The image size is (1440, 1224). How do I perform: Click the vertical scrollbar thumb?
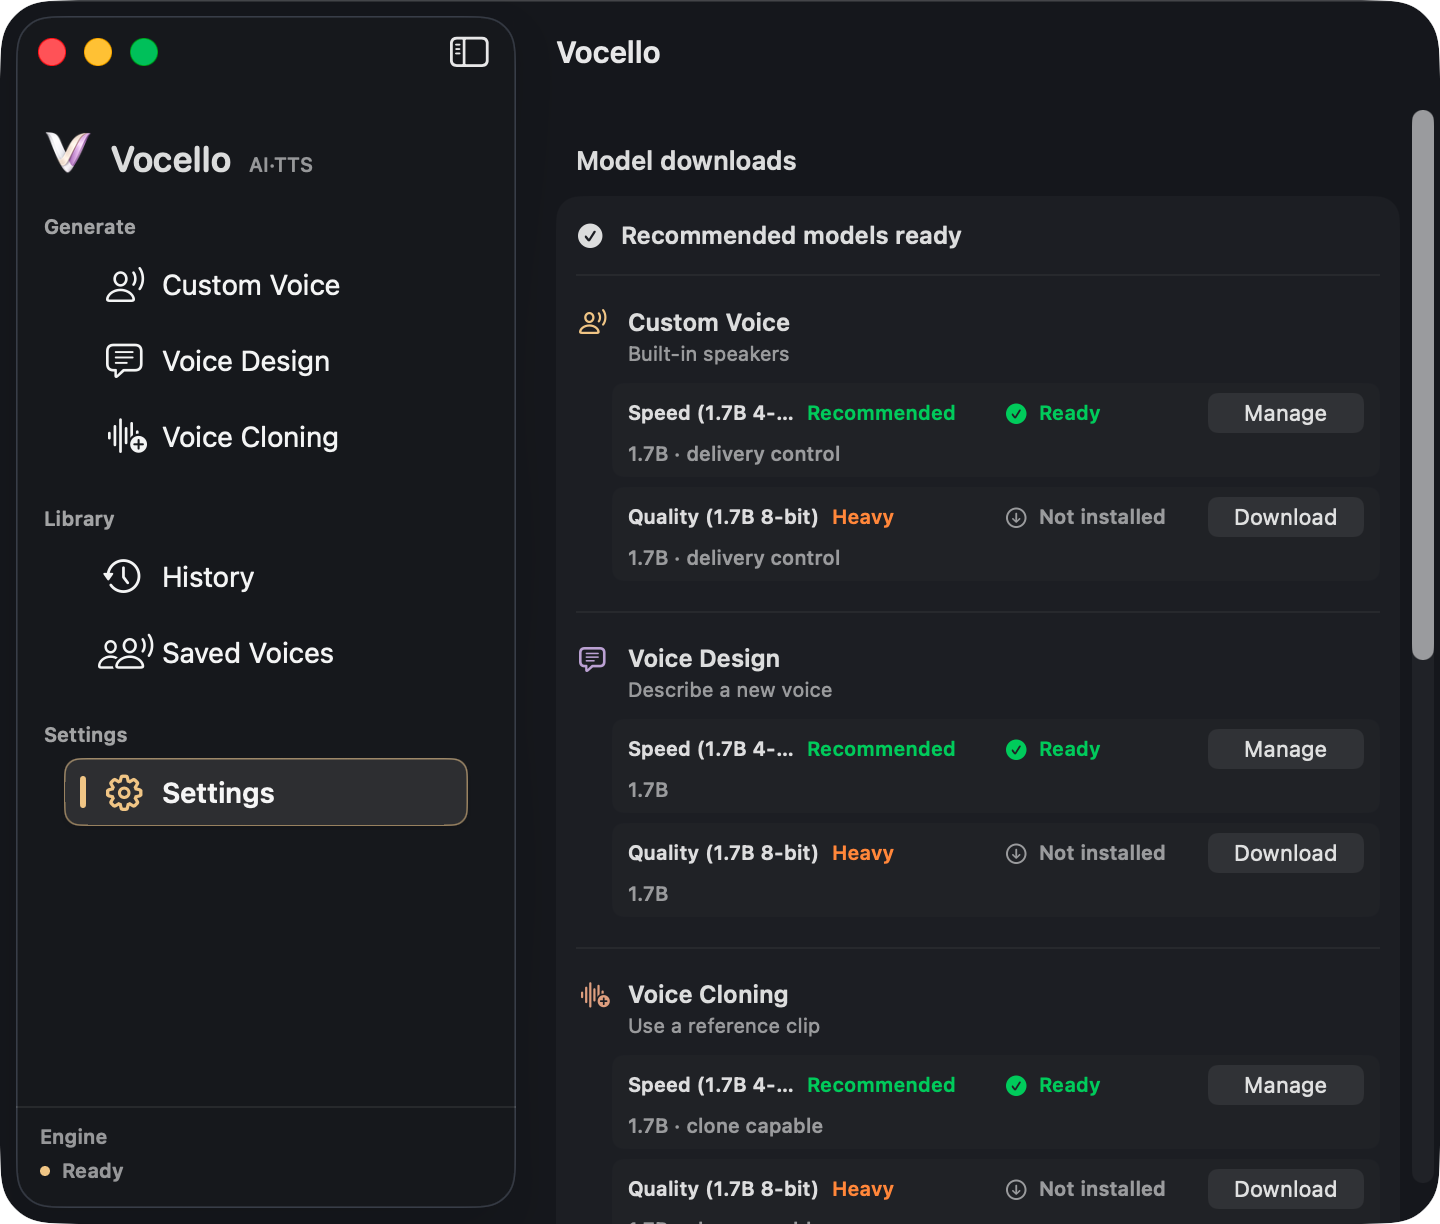(x=1422, y=385)
